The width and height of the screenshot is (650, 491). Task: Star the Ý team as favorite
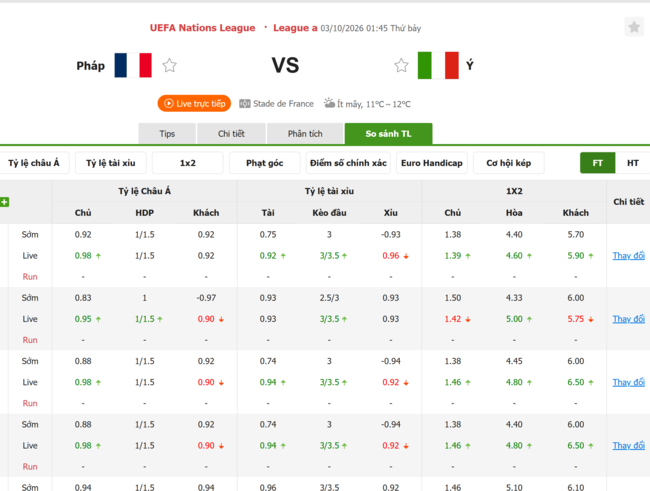point(401,65)
